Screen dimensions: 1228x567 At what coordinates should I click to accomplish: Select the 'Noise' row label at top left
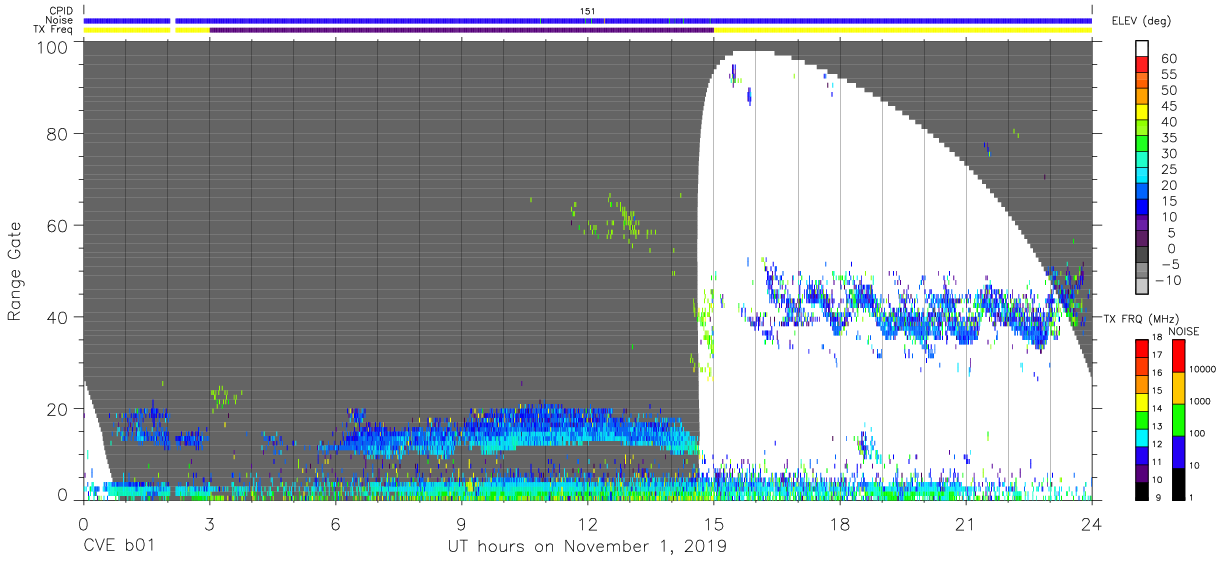(59, 20)
